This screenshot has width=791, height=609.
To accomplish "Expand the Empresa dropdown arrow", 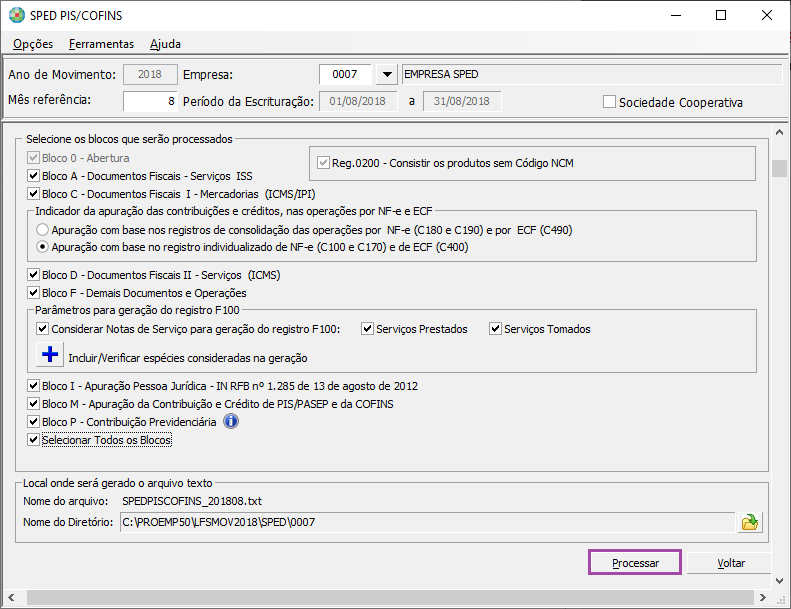I will [x=385, y=75].
